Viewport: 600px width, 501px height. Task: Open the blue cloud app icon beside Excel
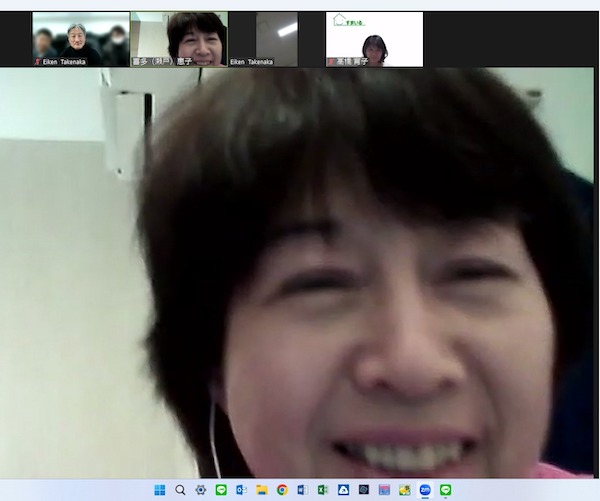pyautogui.click(x=343, y=490)
